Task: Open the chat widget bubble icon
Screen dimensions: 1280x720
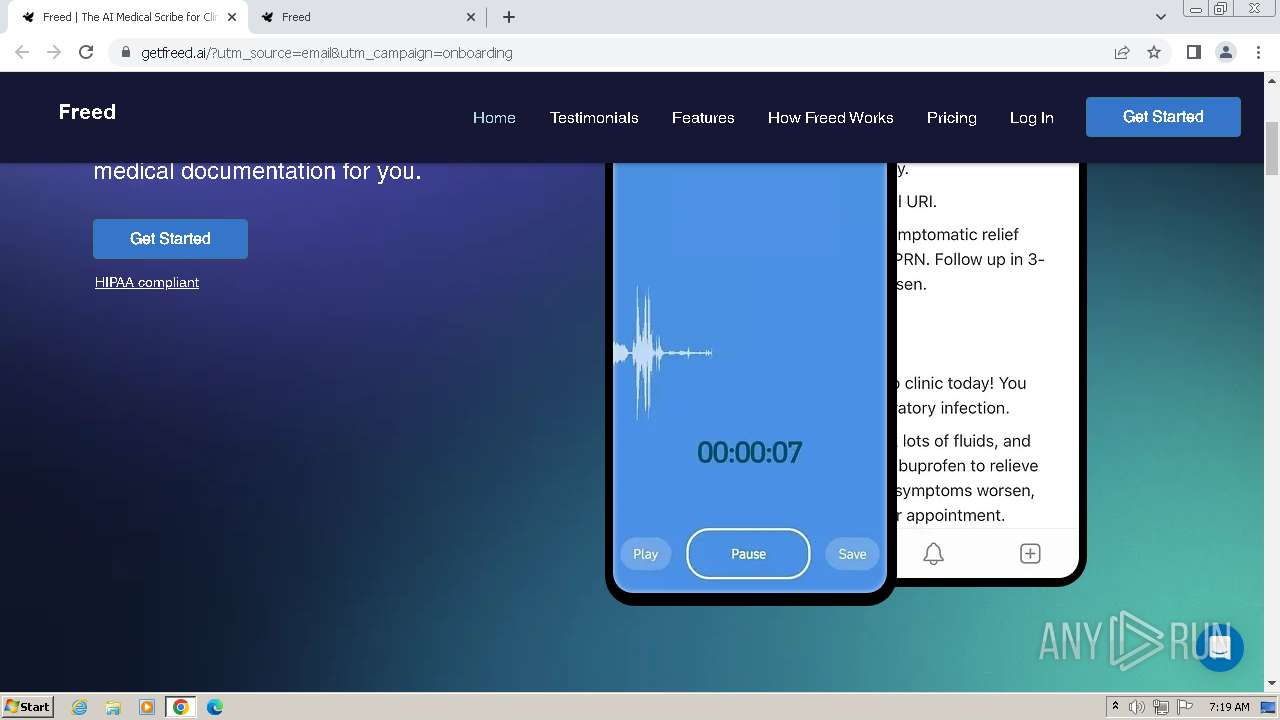Action: 1219,646
